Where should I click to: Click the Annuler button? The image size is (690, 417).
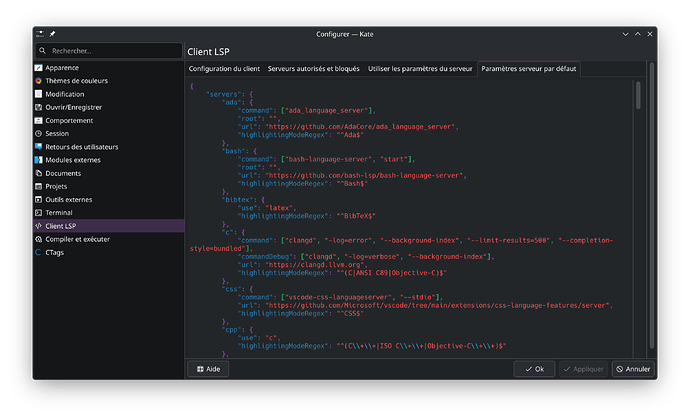634,369
